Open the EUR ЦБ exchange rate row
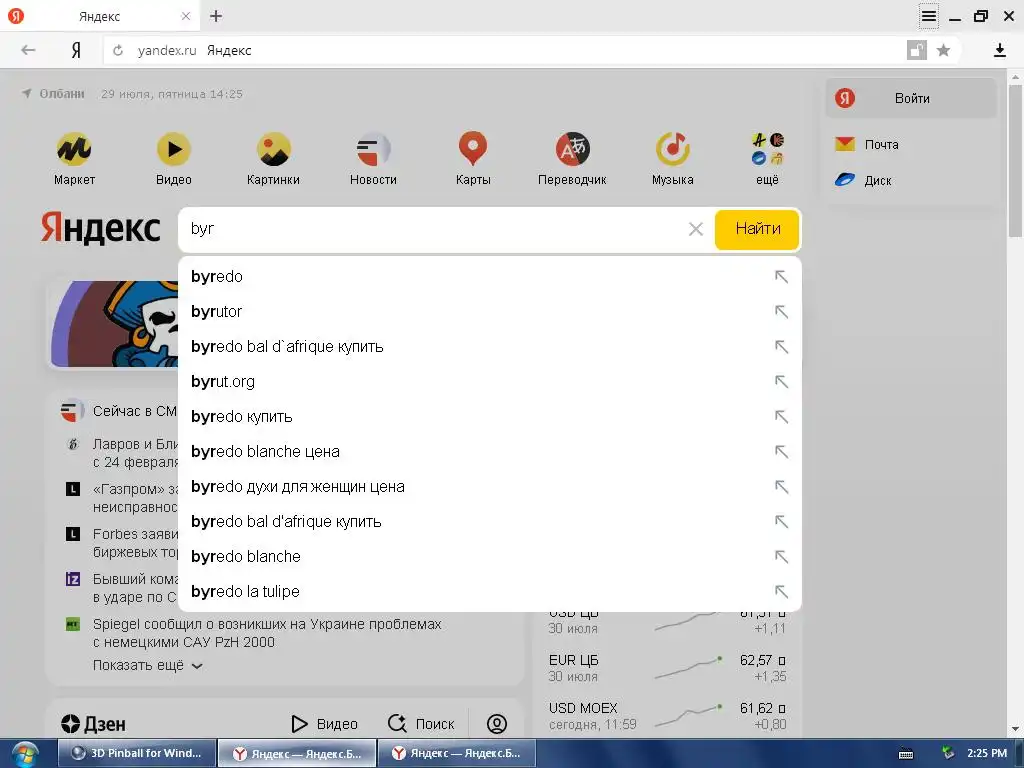This screenshot has height=768, width=1024. coord(667,668)
